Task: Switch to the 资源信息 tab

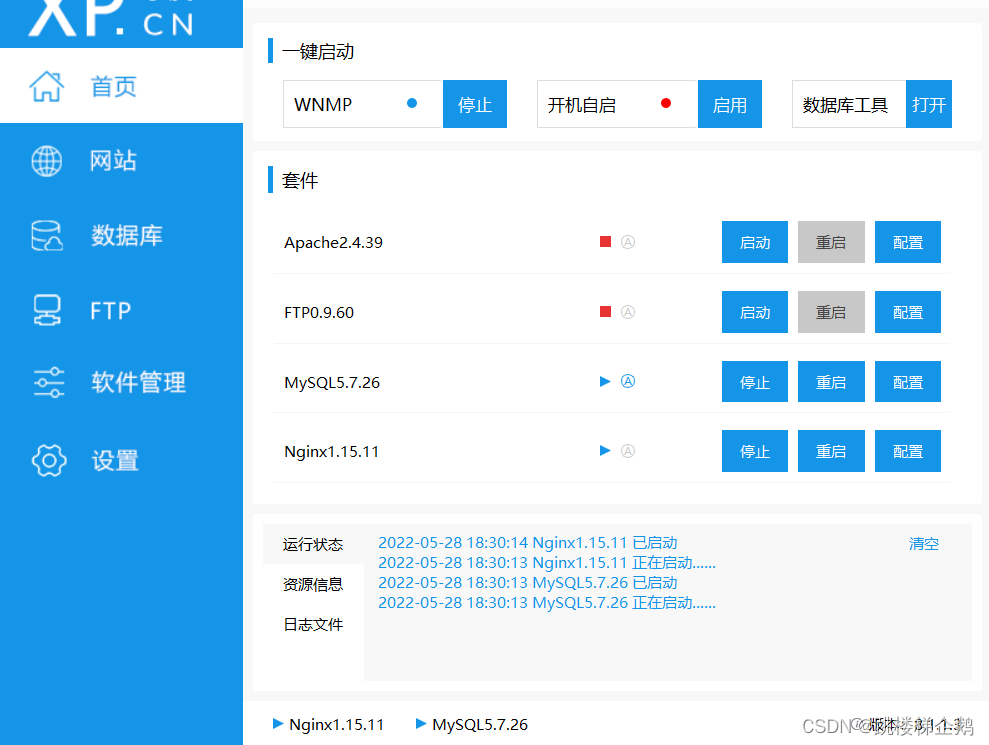Action: coord(313,584)
